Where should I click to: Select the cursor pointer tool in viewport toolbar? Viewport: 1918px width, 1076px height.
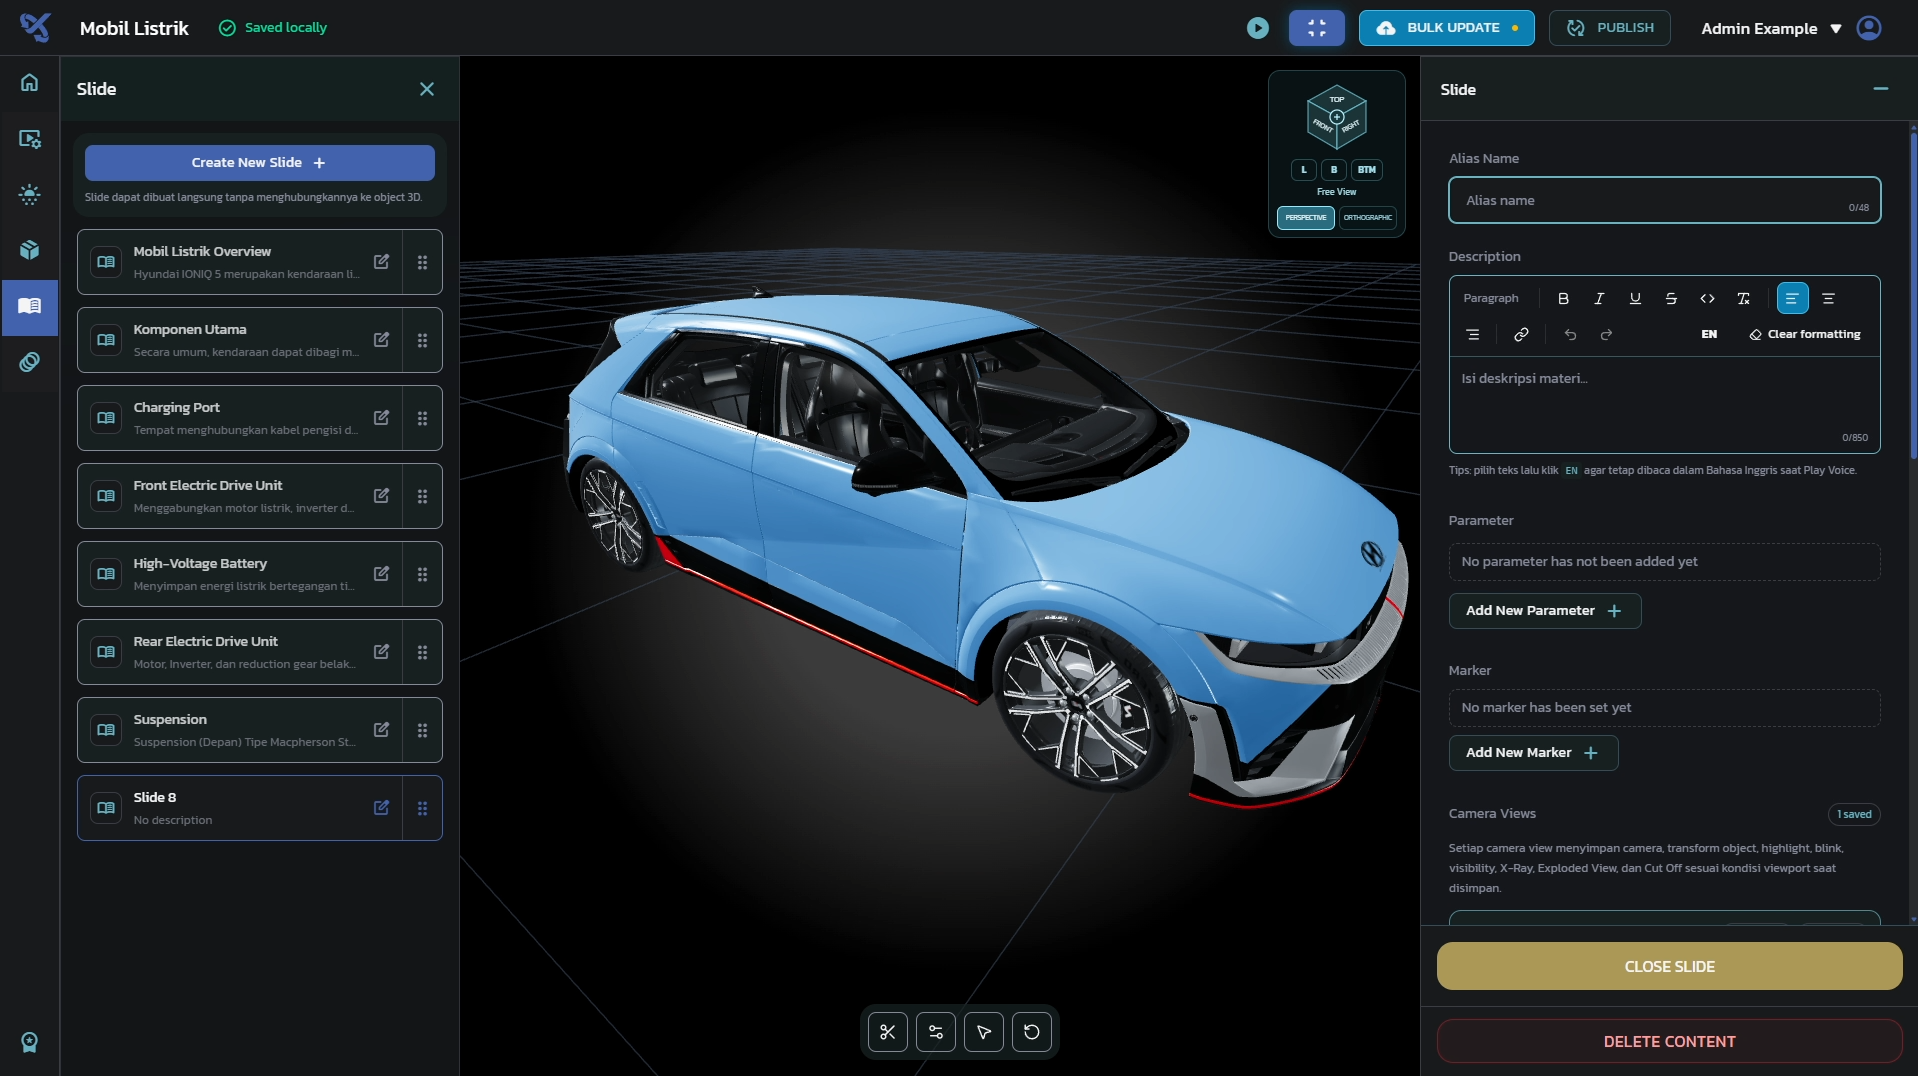[x=984, y=1032]
